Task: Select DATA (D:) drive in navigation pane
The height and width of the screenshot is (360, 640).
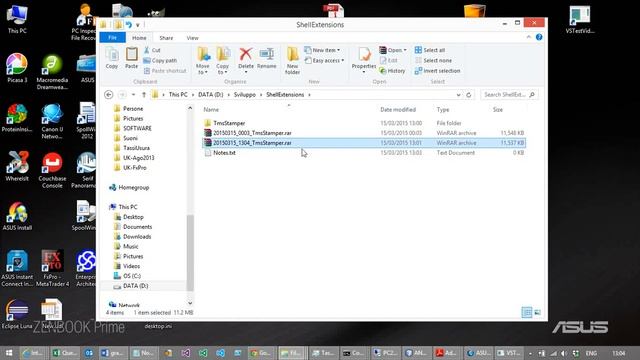Action: 136,286
